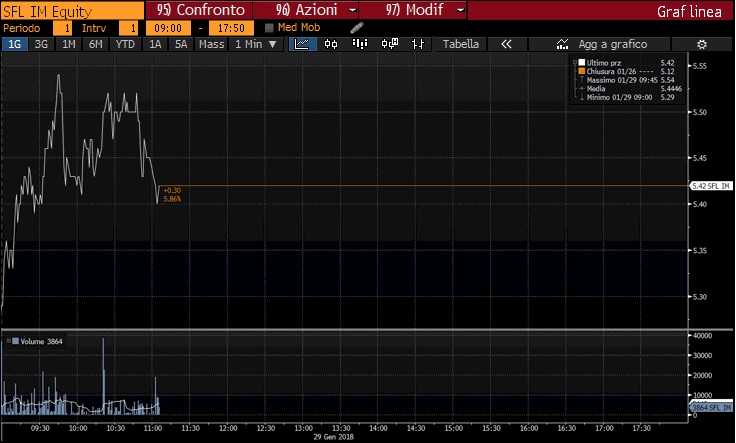Click the pencil annotate icon
Image resolution: width=736 pixels, height=443 pixels.
coord(356,27)
